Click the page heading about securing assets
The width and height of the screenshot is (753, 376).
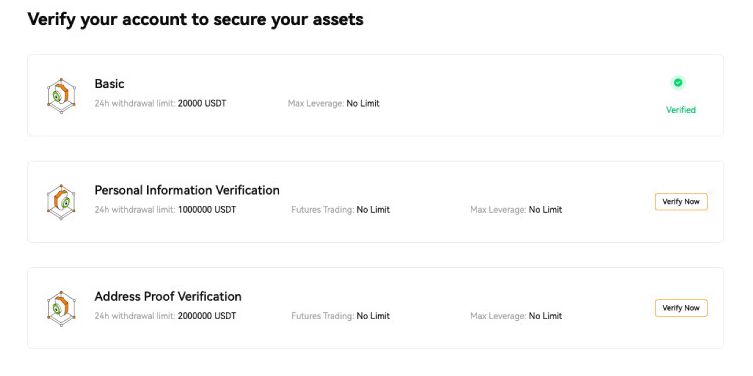point(195,20)
